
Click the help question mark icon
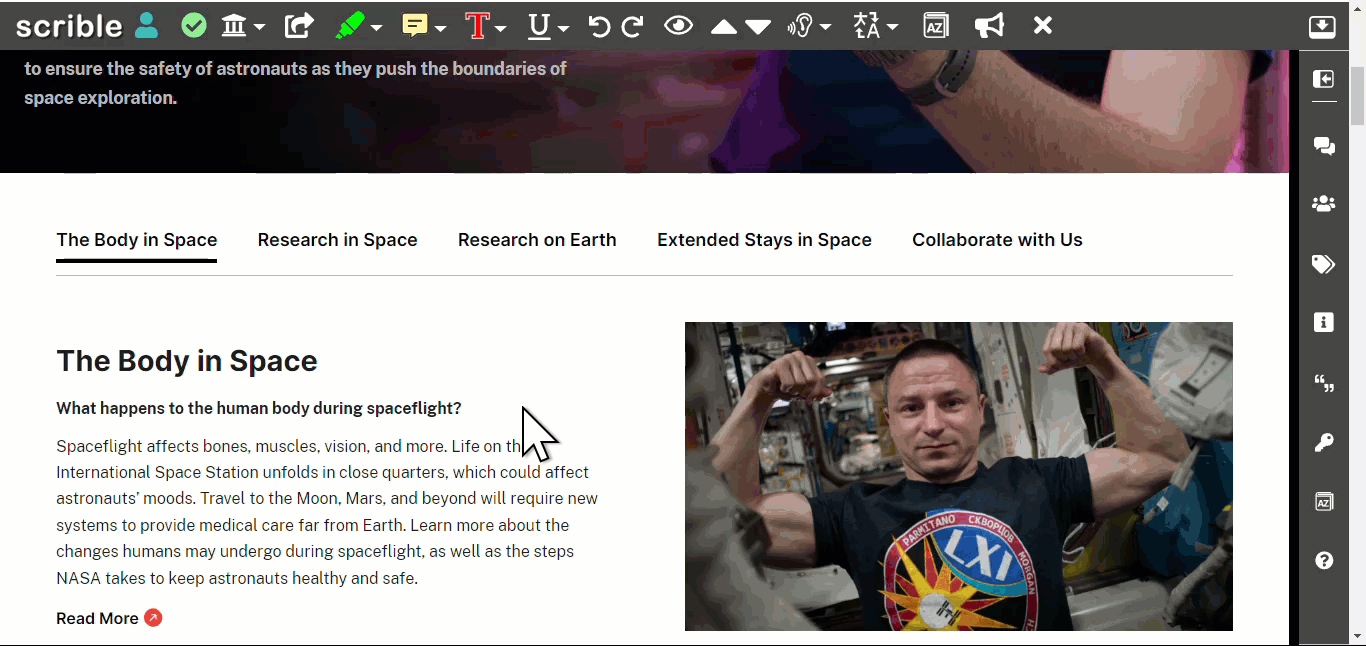click(1323, 559)
